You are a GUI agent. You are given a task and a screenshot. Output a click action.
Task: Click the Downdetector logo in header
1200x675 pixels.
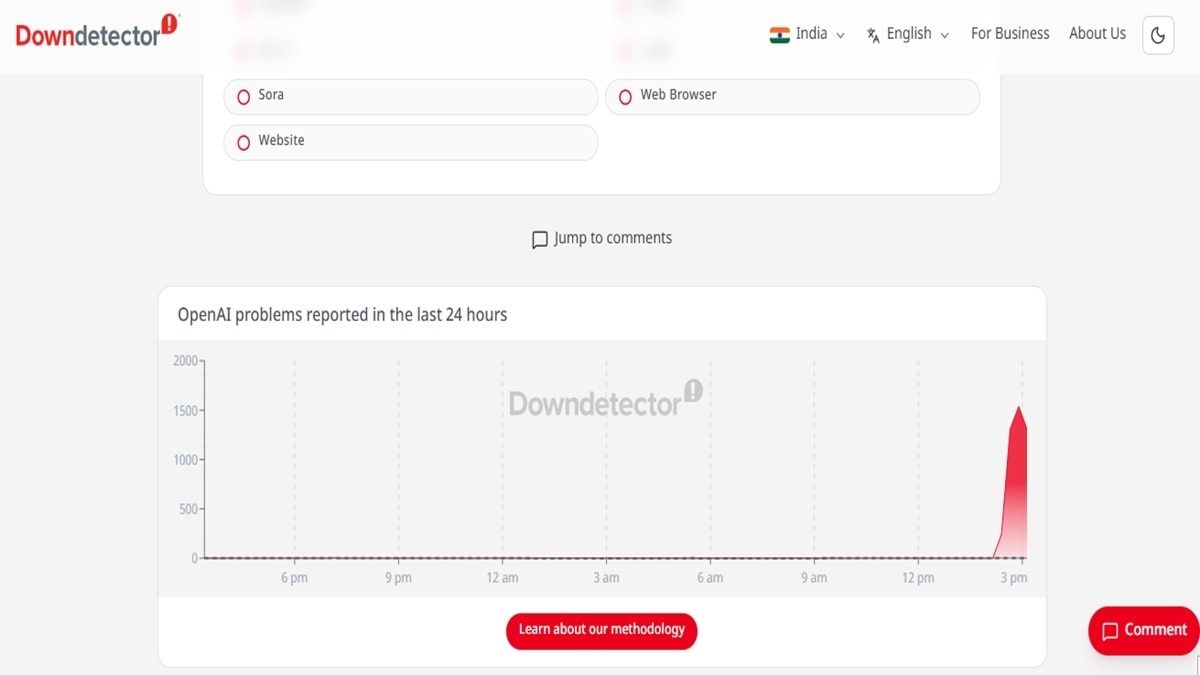tap(97, 32)
